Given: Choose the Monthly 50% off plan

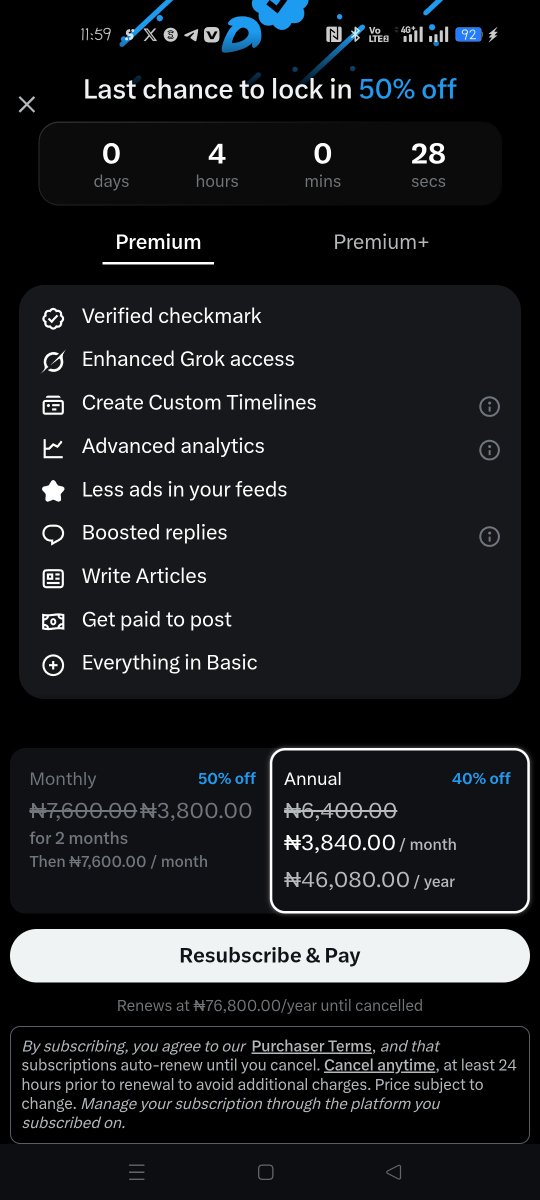Looking at the screenshot, I should click(140, 831).
